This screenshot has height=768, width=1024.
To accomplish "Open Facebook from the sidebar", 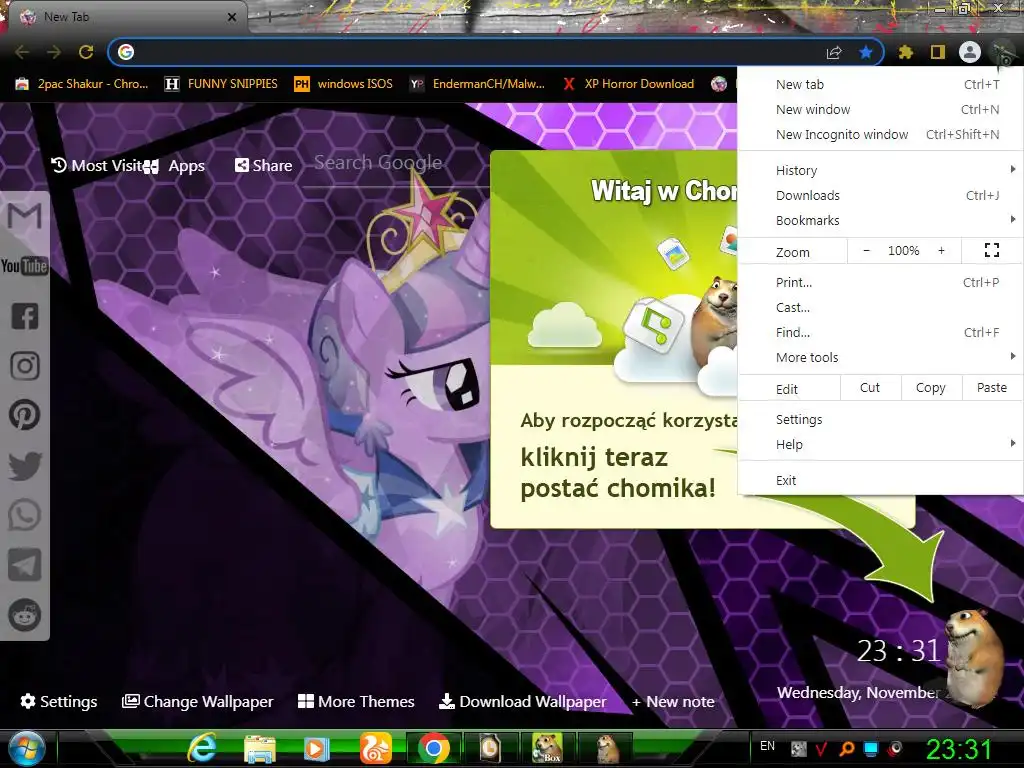I will click(25, 316).
